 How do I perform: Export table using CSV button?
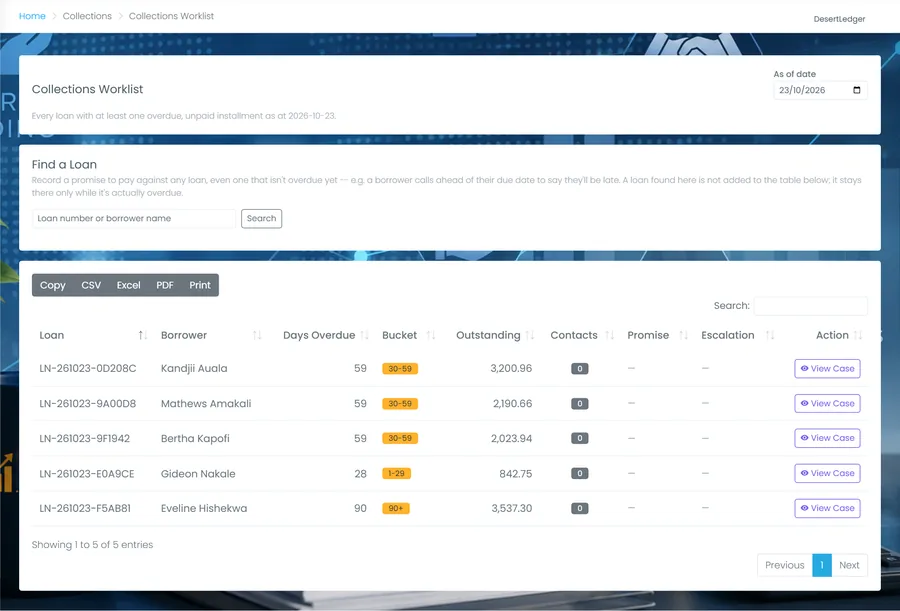point(91,285)
